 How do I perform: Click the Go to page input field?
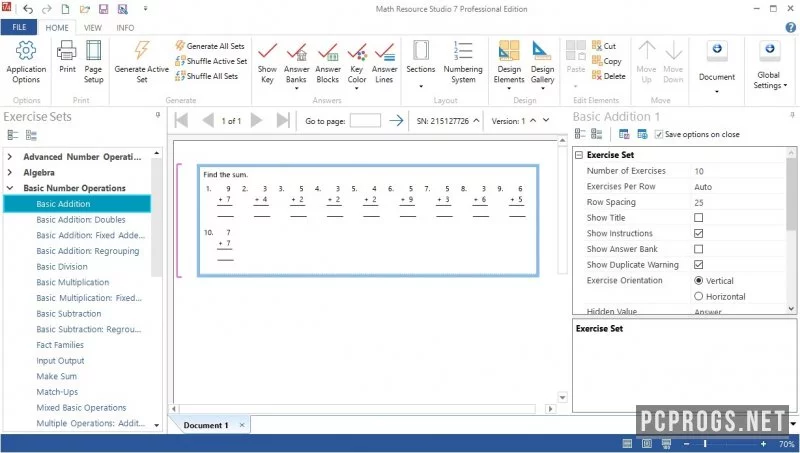(x=365, y=120)
